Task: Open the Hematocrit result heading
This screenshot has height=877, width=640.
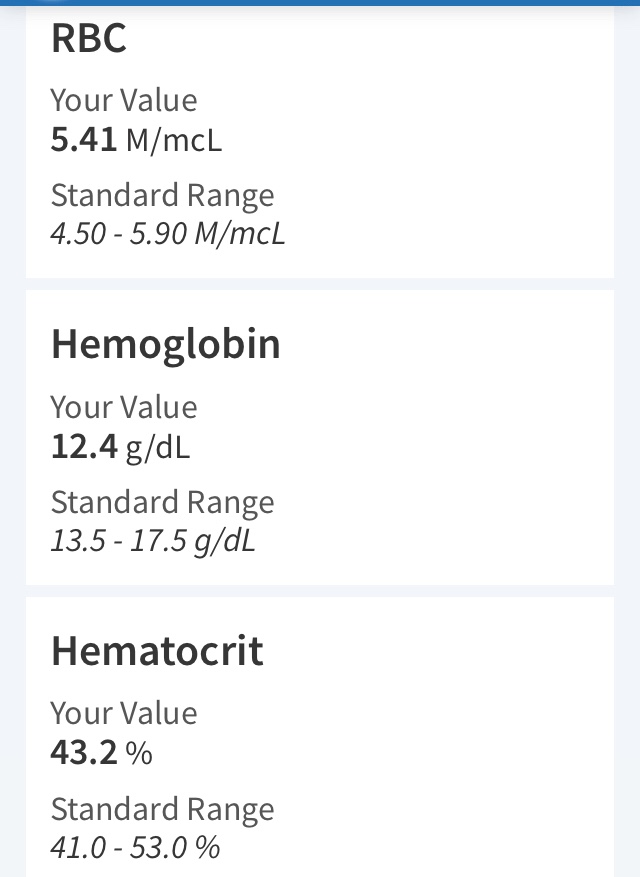Action: [x=157, y=651]
